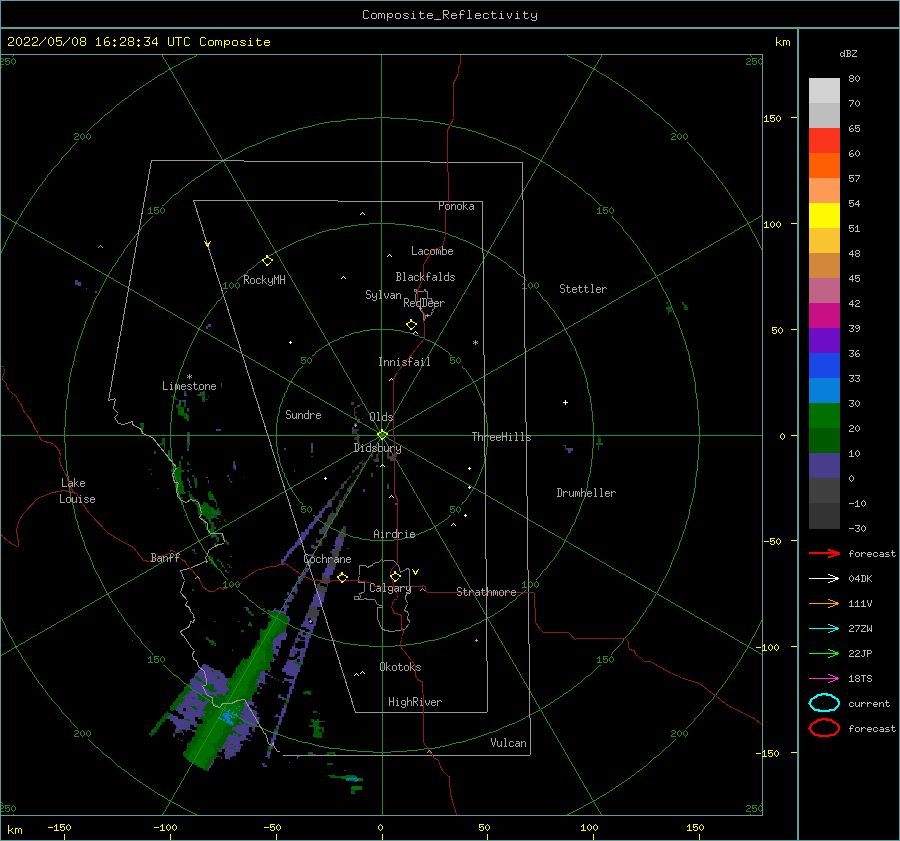Screen dimensions: 900x841
Task: Select the yellow diamond marker above Calgary label
Action: pyautogui.click(x=395, y=576)
